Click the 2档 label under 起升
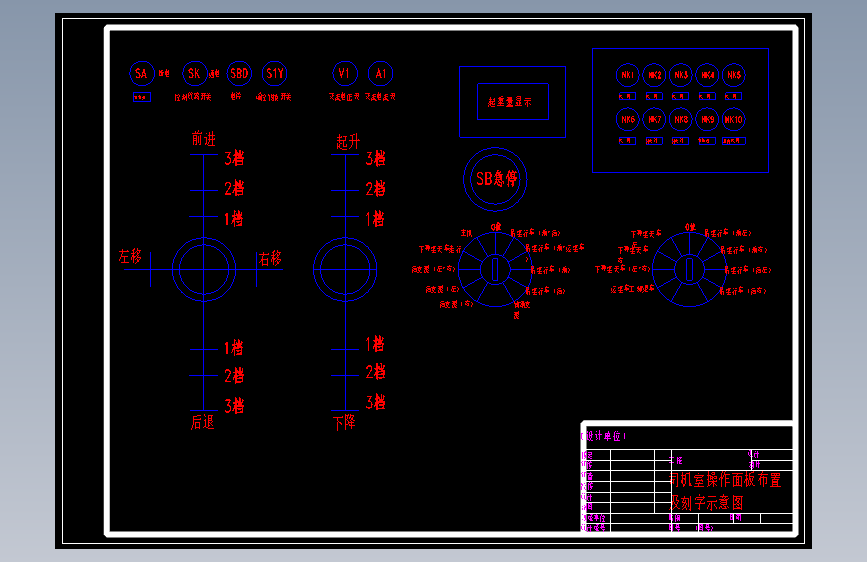The image size is (867, 562). point(375,189)
